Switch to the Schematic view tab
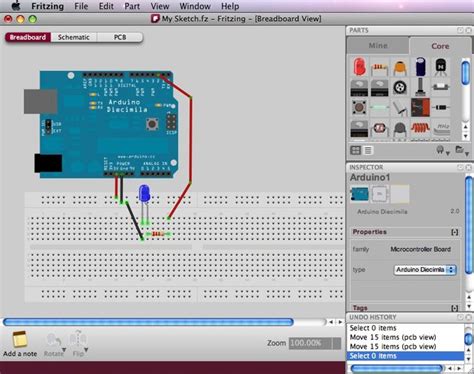This screenshot has height=374, width=474. (74, 37)
